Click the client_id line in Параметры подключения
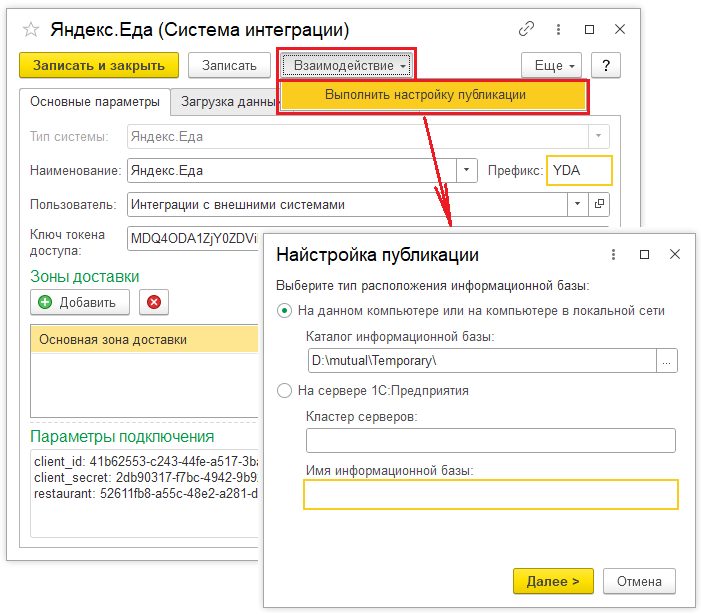The height and width of the screenshot is (614, 701). pyautogui.click(x=146, y=461)
